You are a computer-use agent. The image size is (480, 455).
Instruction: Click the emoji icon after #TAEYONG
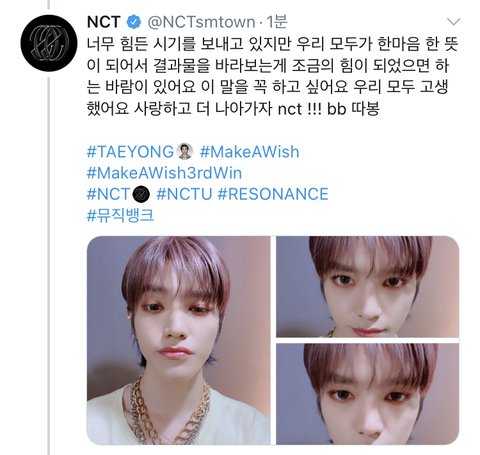point(185,151)
